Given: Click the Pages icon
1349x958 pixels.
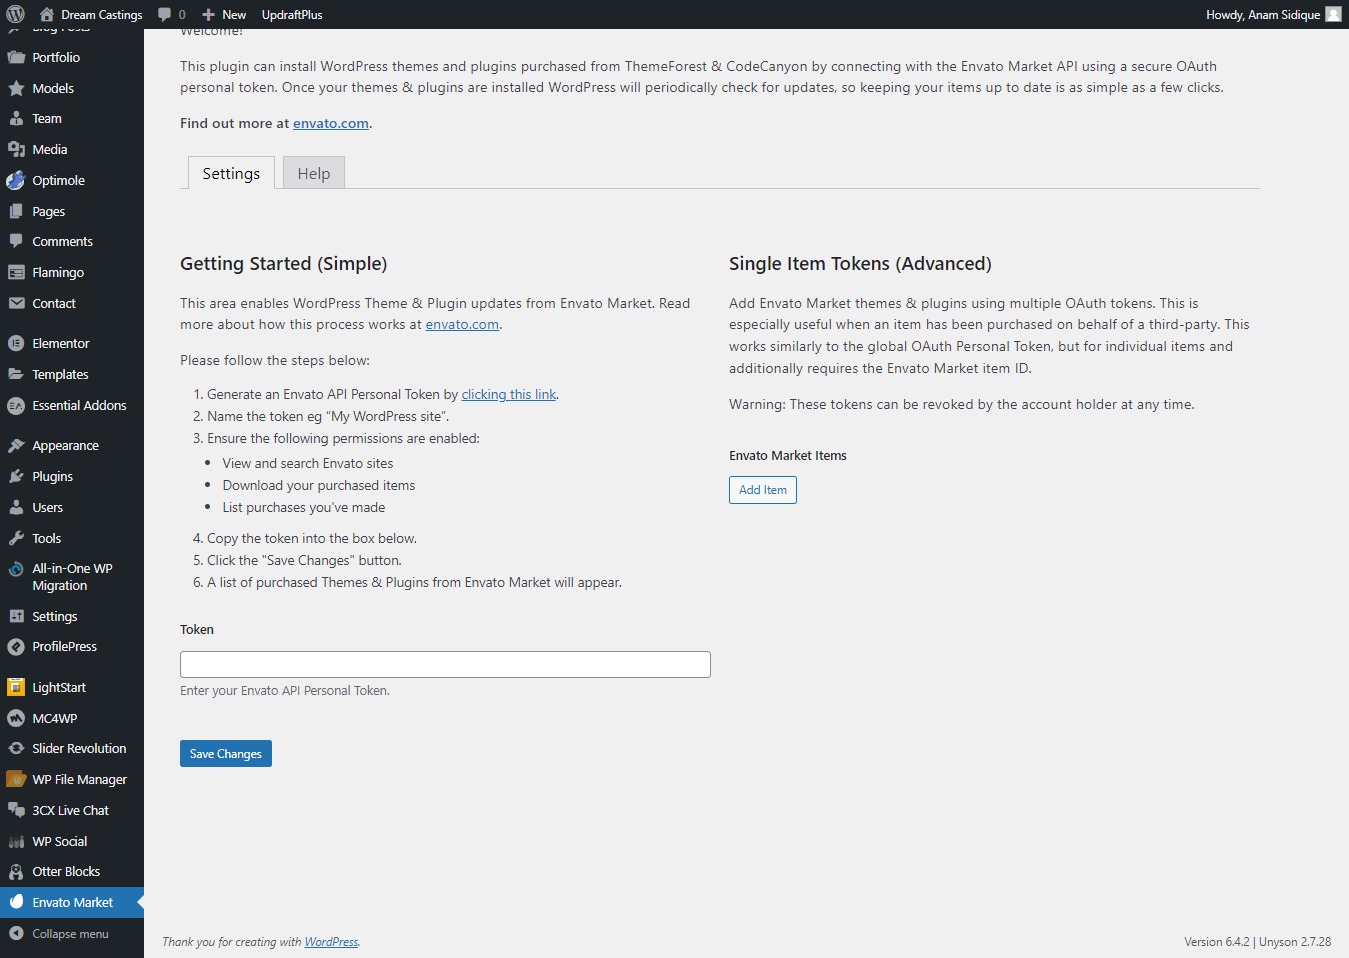Looking at the screenshot, I should [x=16, y=211].
